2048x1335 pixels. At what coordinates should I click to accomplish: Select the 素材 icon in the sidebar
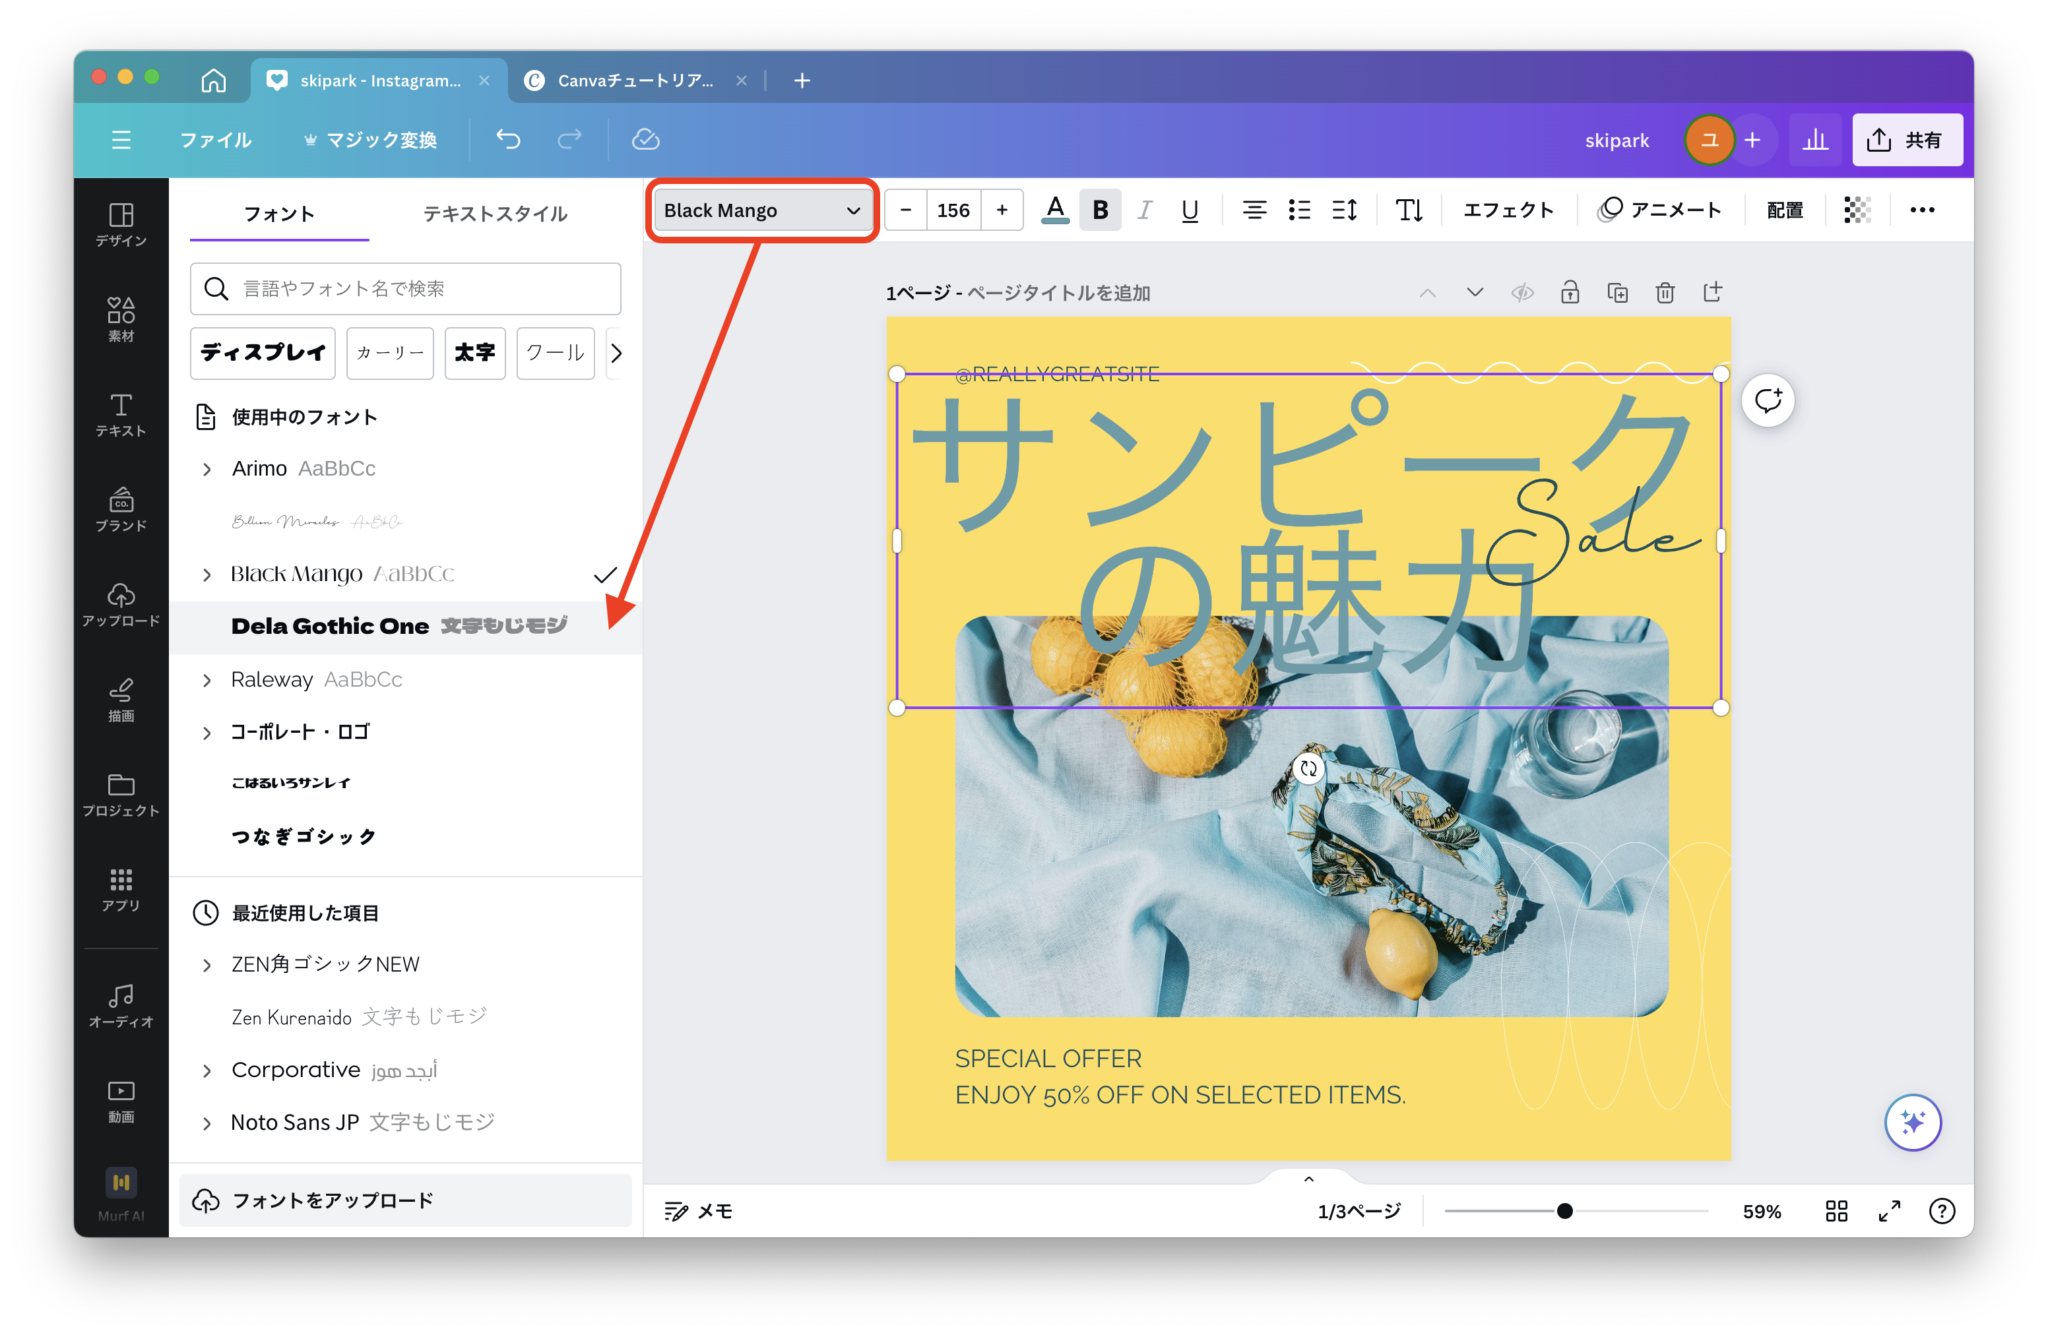coord(120,318)
